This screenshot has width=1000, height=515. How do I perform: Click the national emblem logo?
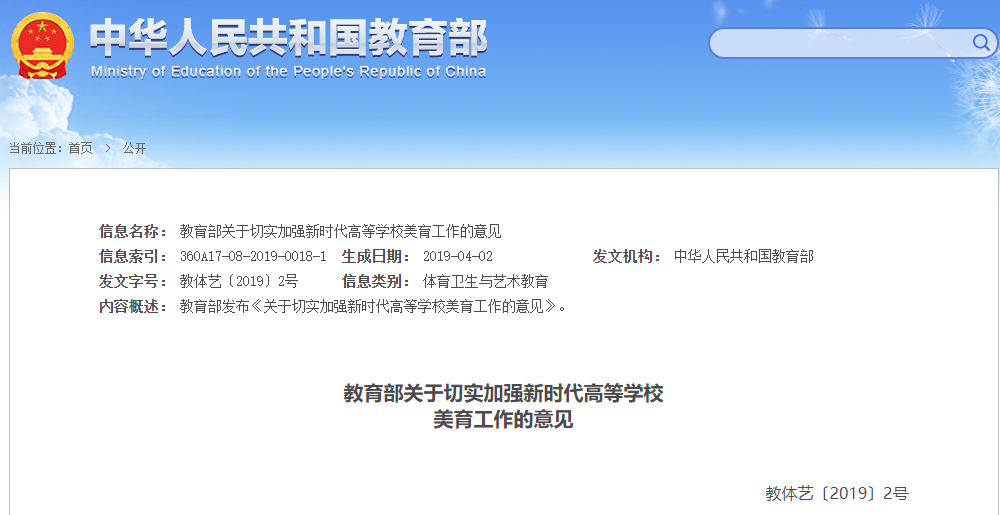(42, 45)
